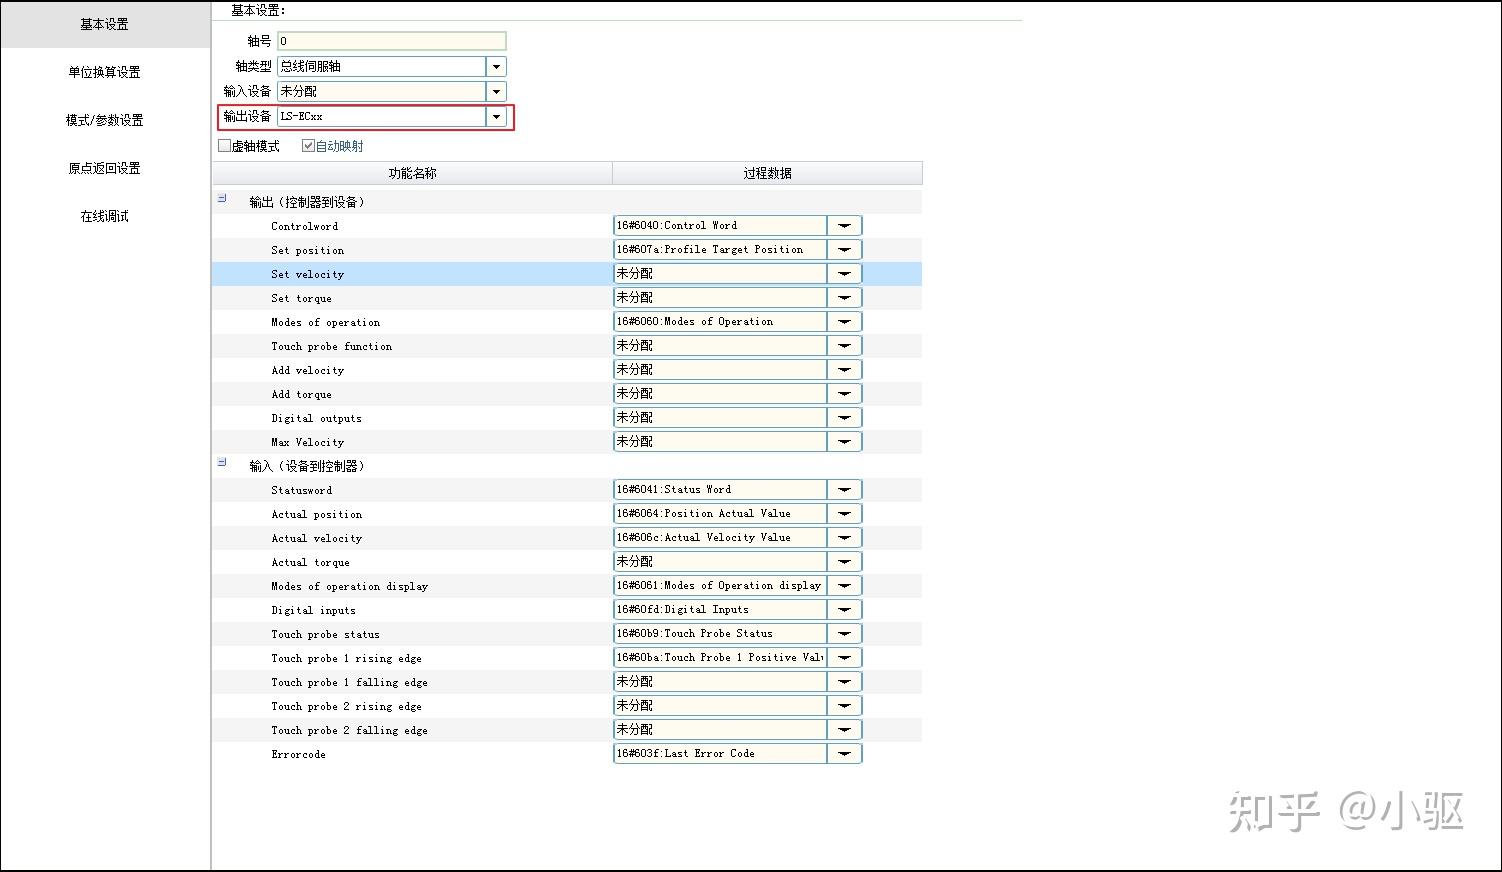
Task: Open the 基本设置 tab
Action: point(104,24)
